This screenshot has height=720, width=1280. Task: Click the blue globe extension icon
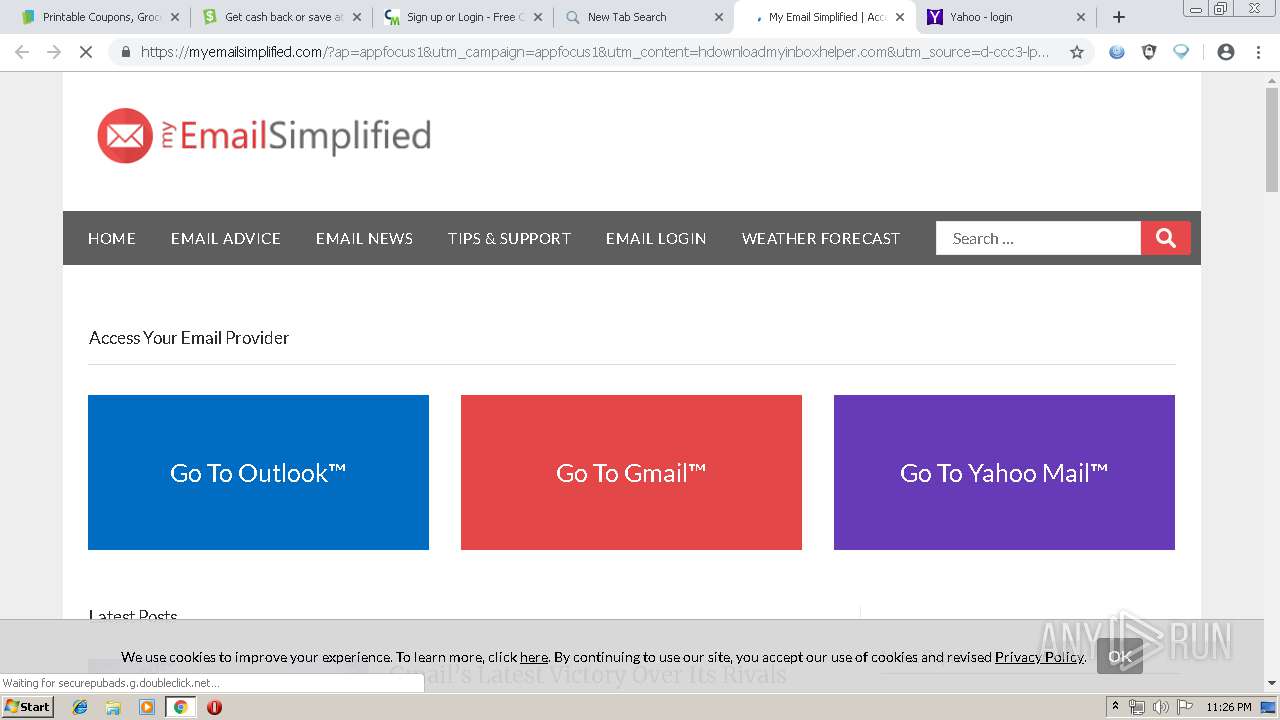pyautogui.click(x=1117, y=52)
